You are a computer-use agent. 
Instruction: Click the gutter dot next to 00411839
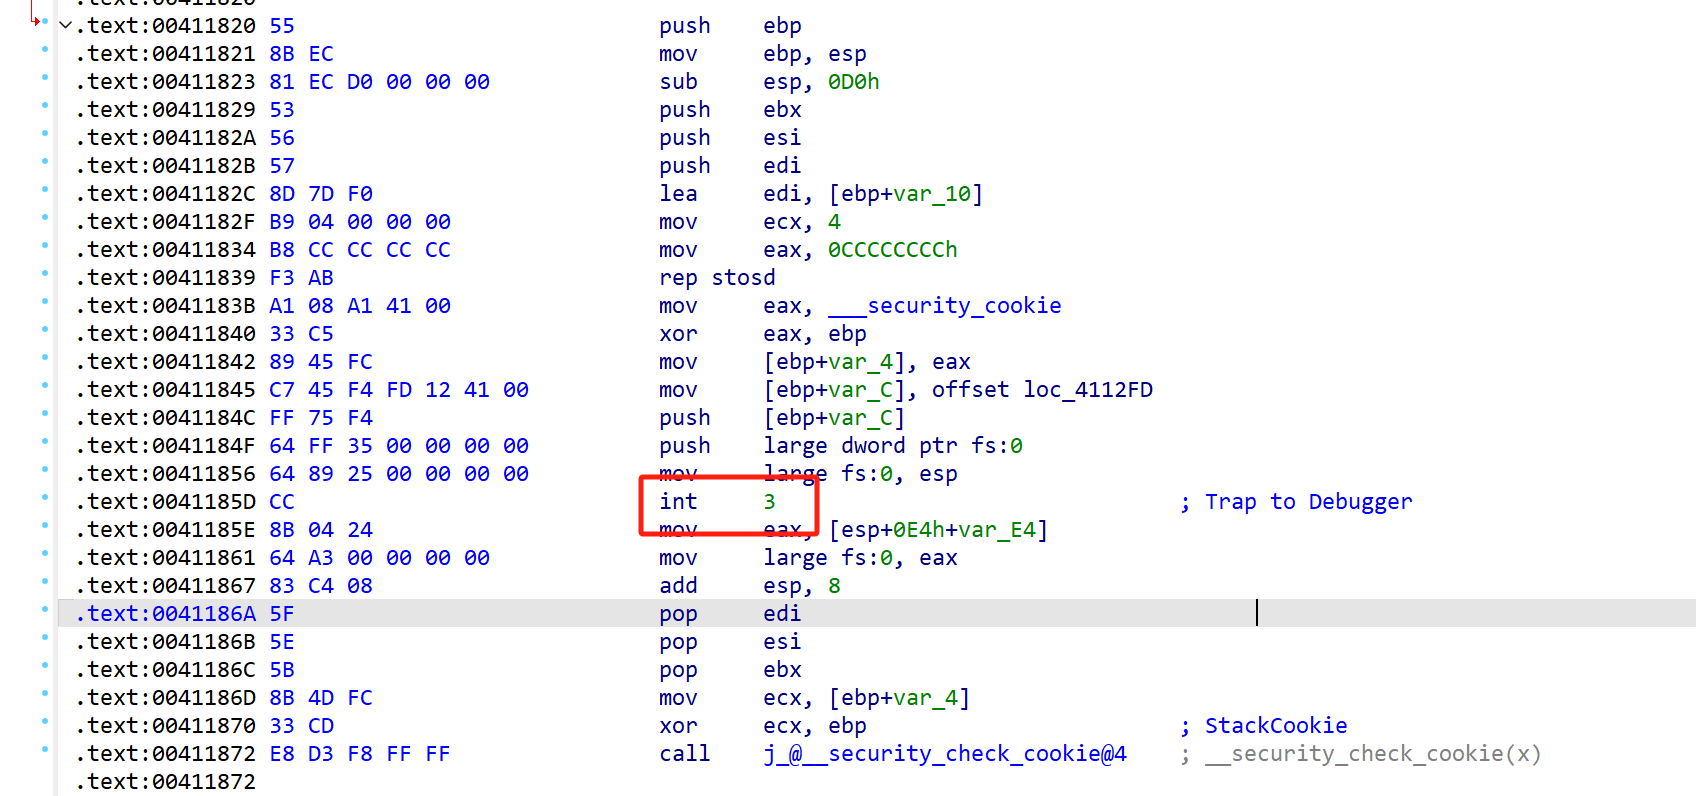click(45, 274)
